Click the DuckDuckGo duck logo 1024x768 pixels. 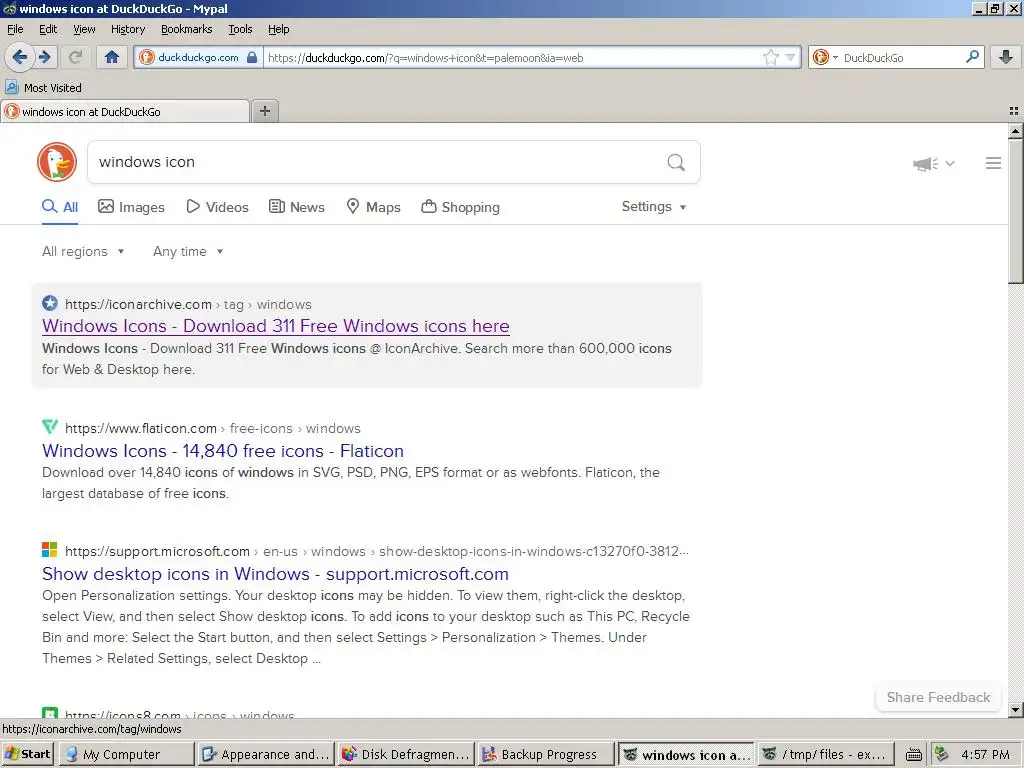click(57, 162)
